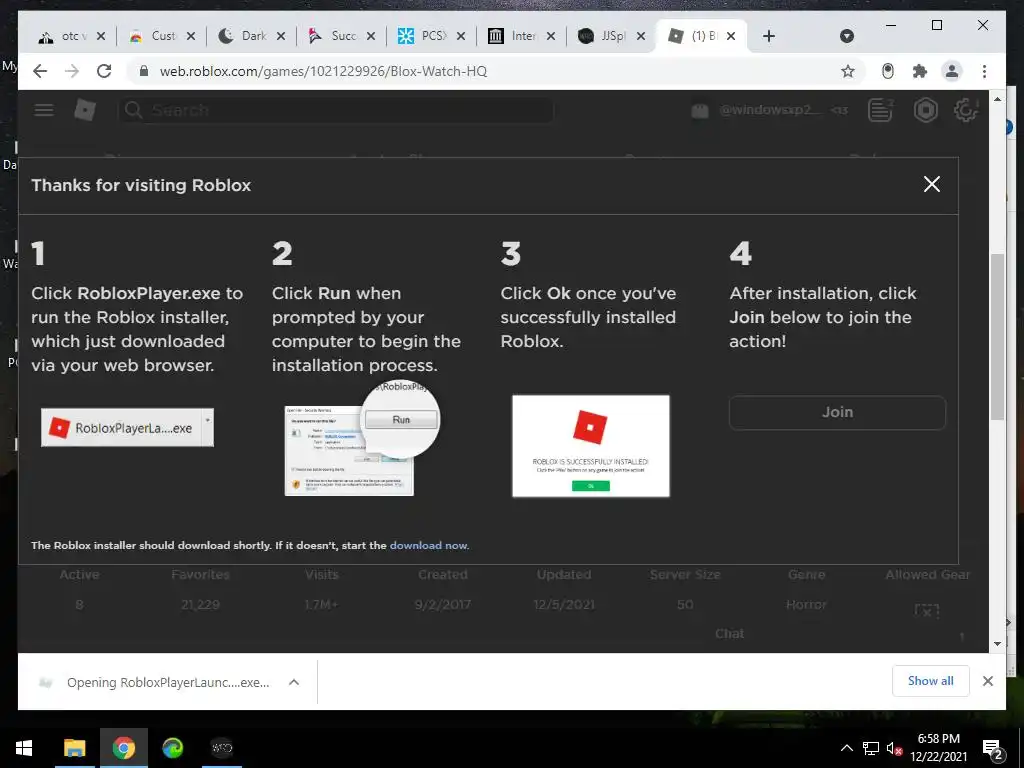Open the Chrome extensions puzzle icon
1024x768 pixels.
[920, 71]
